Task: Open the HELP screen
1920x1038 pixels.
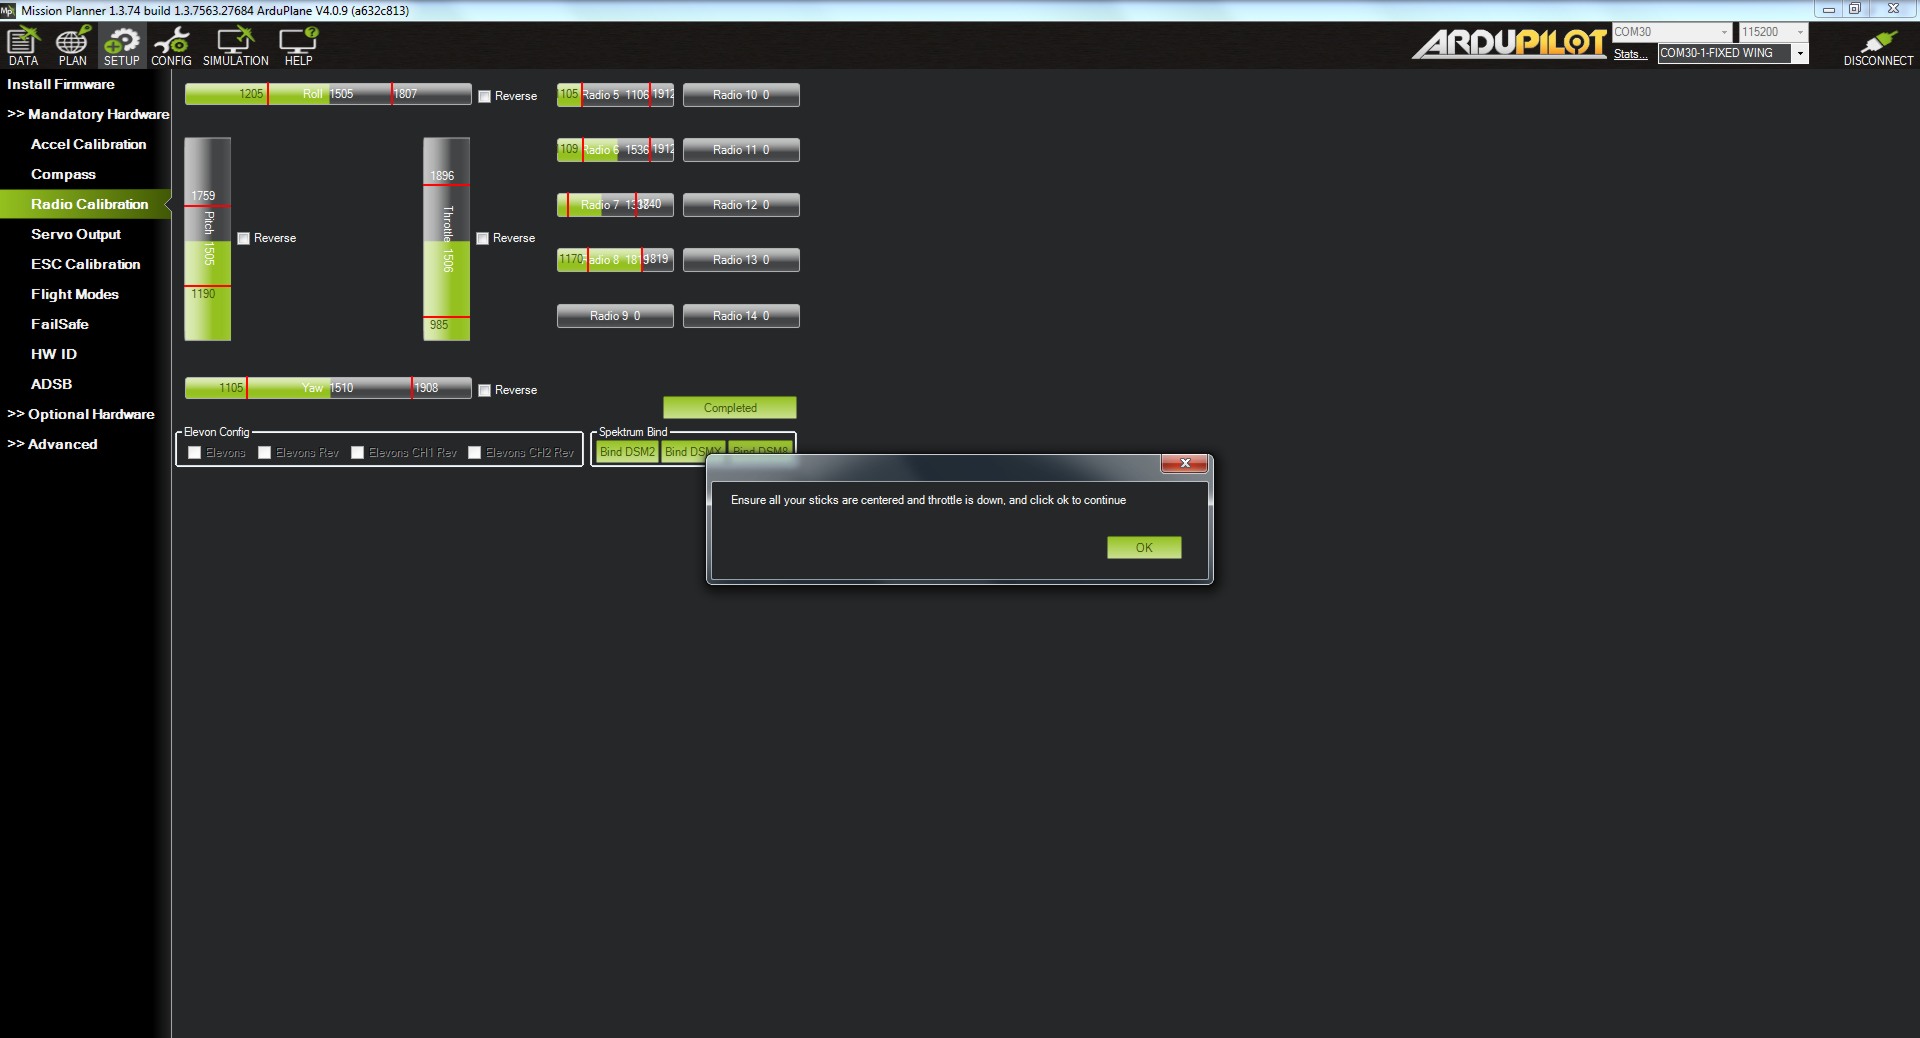Action: pyautogui.click(x=298, y=46)
